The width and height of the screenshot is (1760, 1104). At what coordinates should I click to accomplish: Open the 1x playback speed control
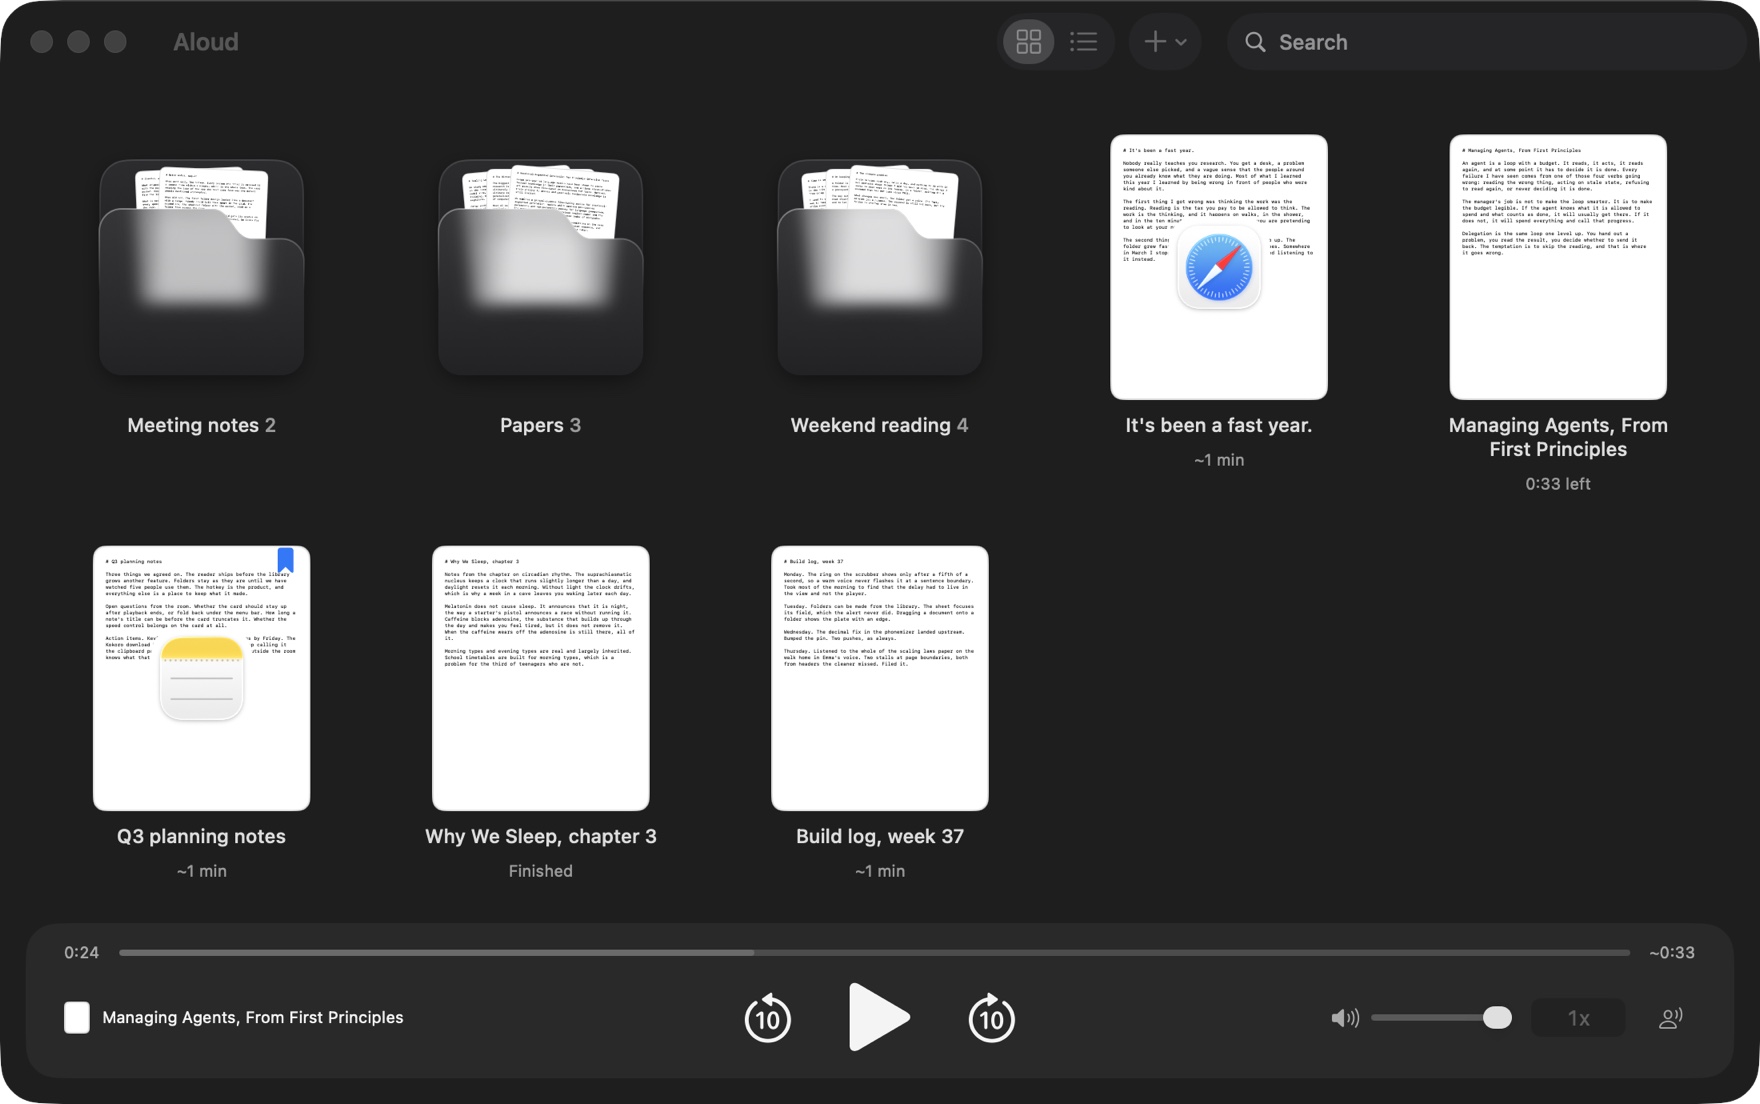1578,1018
